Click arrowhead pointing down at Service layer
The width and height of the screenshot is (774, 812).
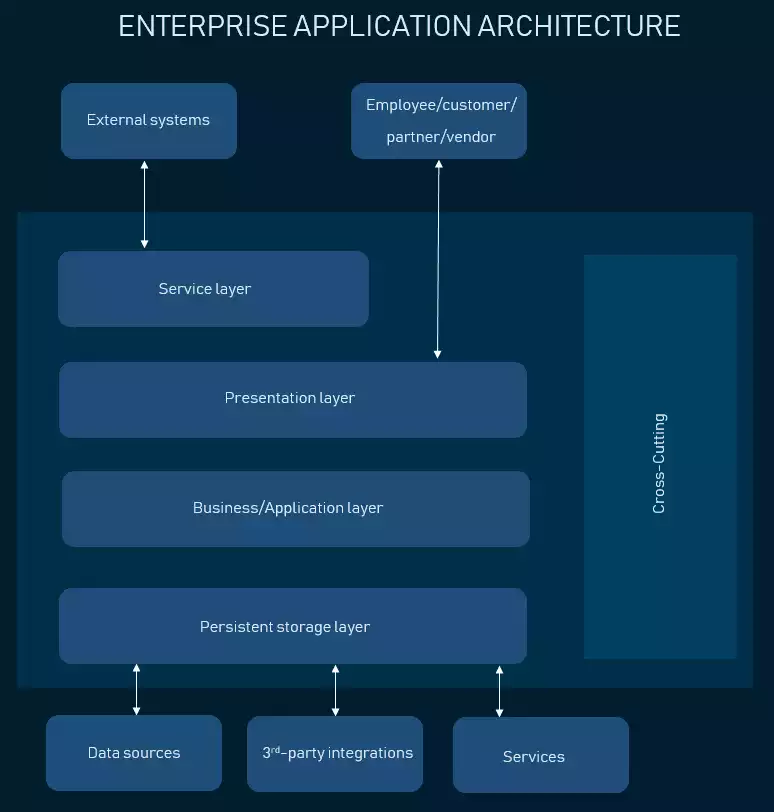pyautogui.click(x=145, y=243)
